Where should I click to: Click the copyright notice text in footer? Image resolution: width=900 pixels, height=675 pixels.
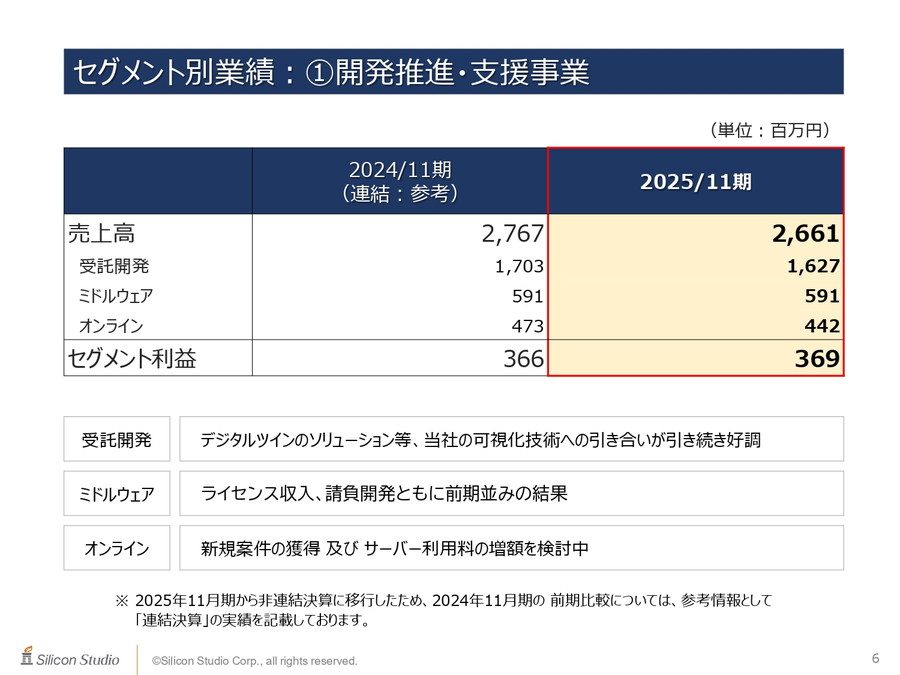point(254,661)
